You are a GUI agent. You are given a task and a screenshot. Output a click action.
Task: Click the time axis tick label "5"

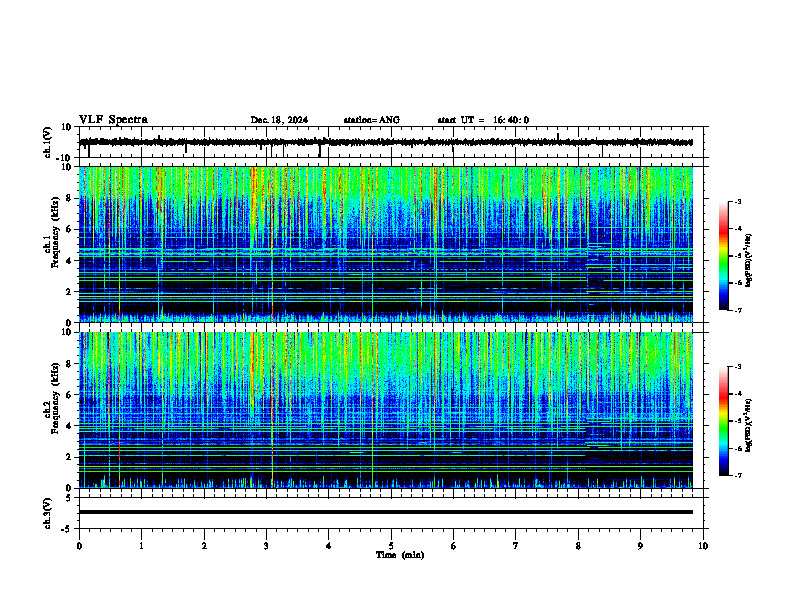[x=391, y=546]
